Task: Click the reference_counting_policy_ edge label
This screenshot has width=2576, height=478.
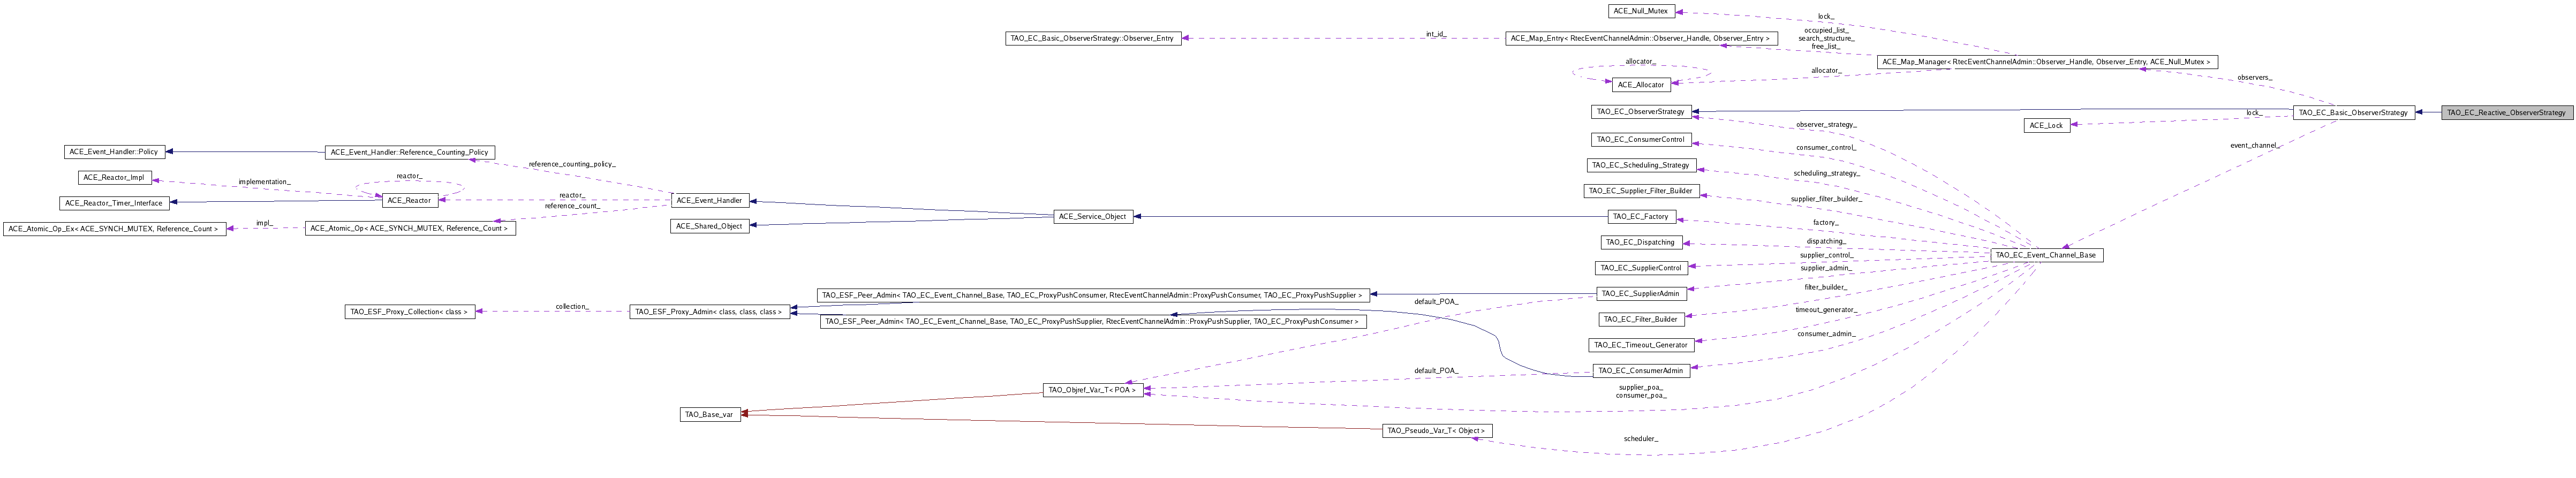Action: [x=572, y=164]
